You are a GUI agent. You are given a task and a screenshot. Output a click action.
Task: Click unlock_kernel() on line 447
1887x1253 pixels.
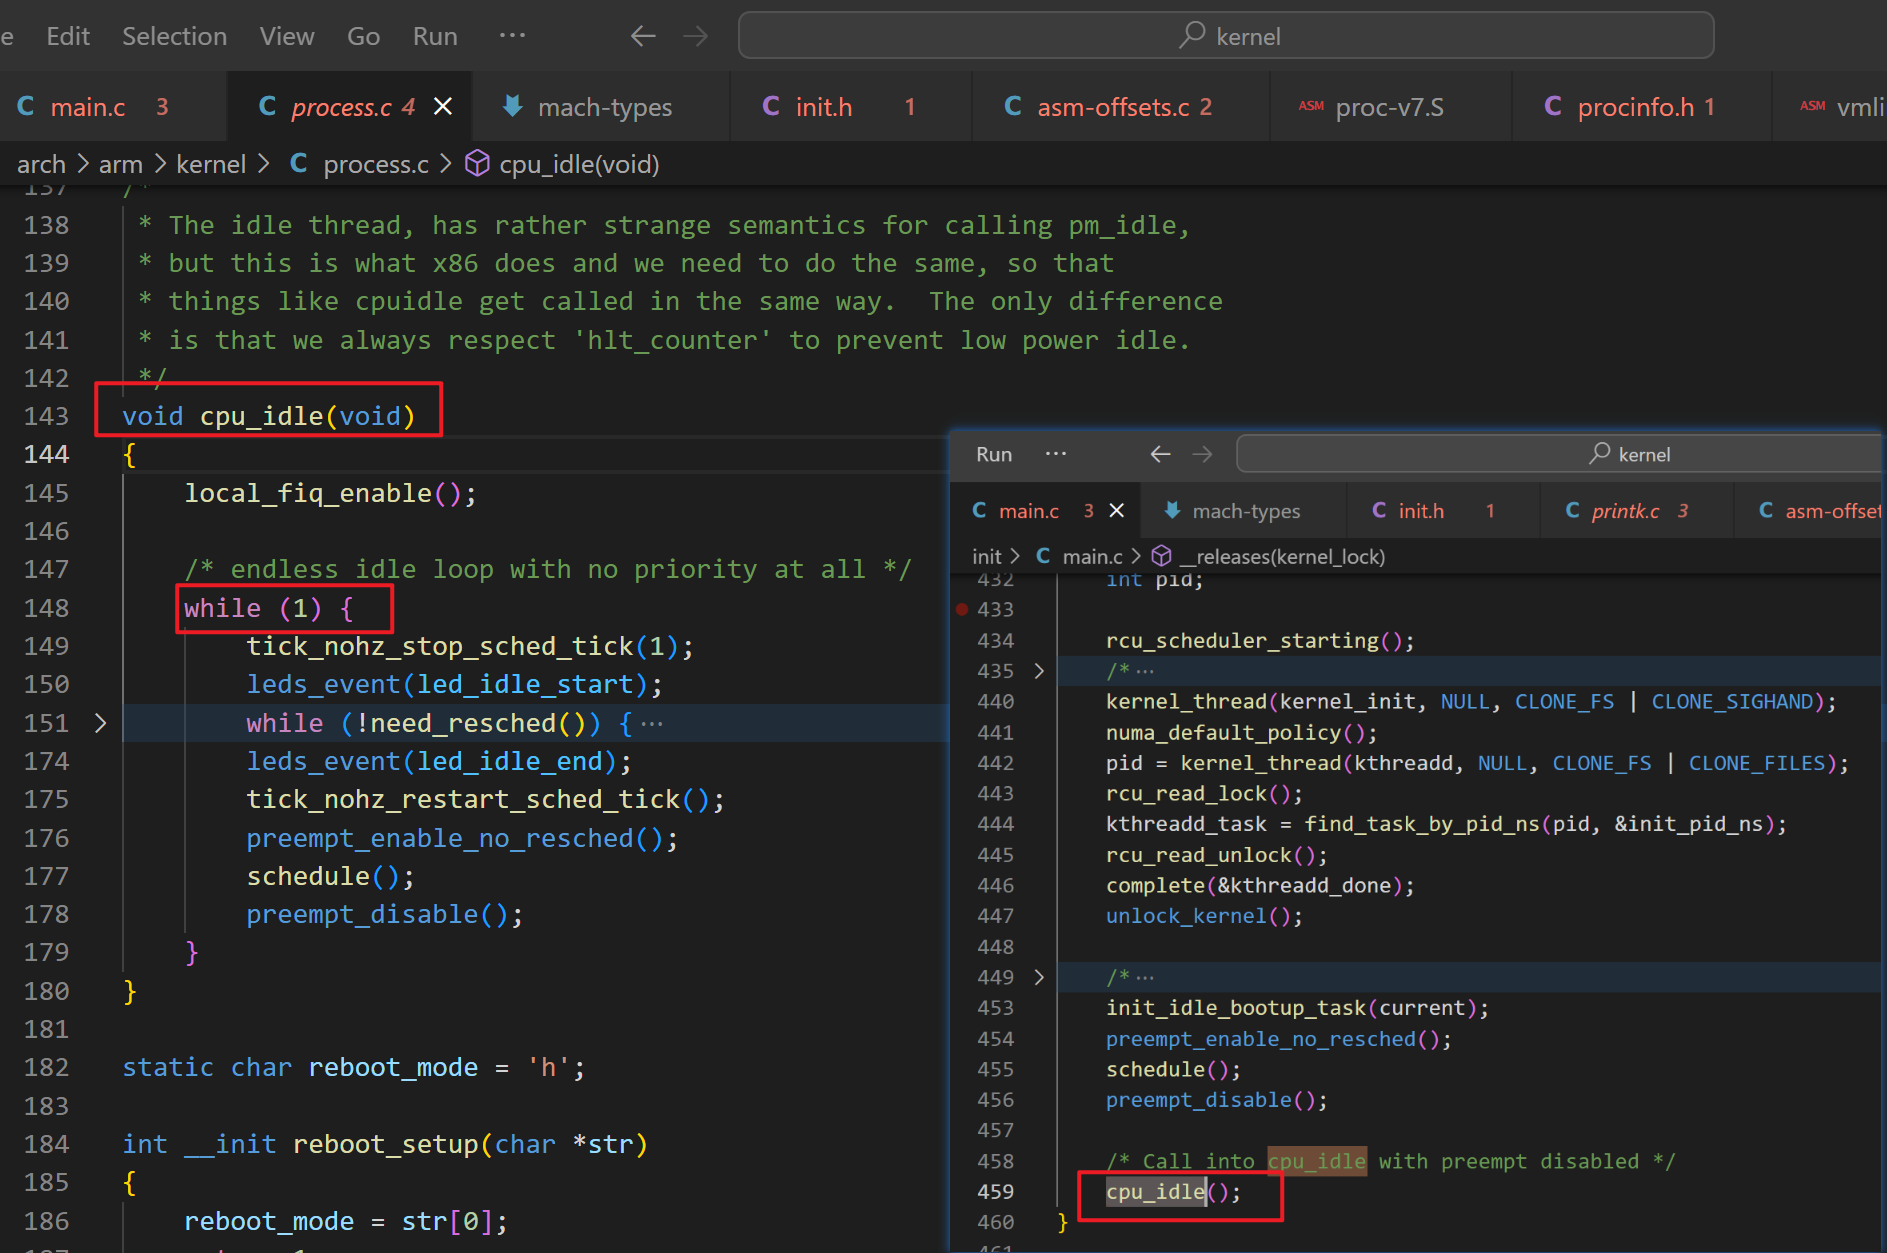1204,916
